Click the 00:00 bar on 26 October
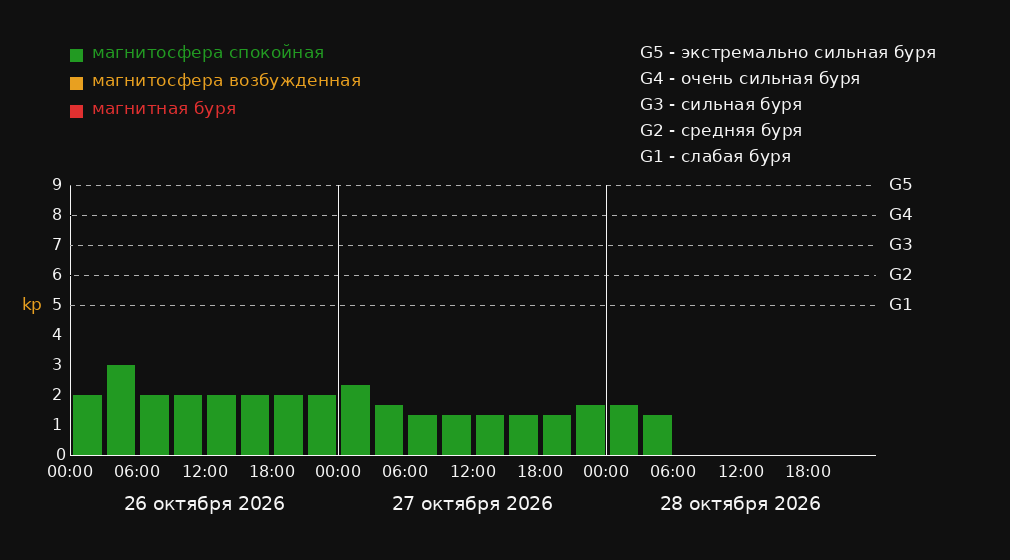Viewport: 1010px width, 560px height. click(x=88, y=425)
